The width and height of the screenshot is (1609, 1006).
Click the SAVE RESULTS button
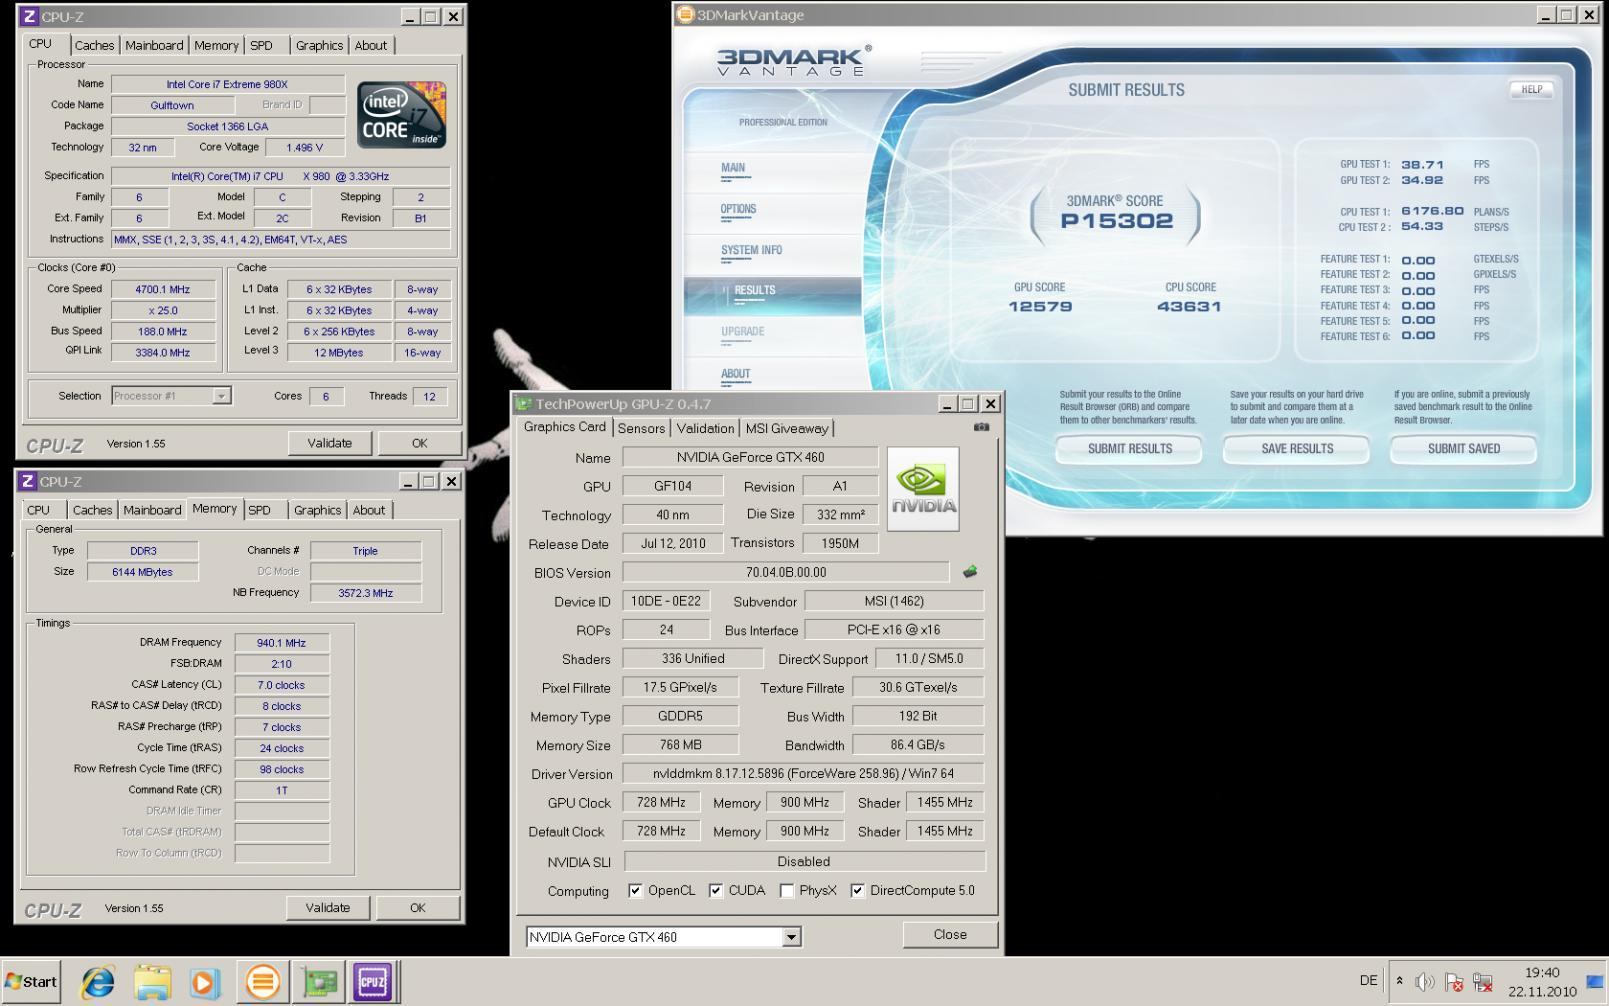tap(1297, 449)
